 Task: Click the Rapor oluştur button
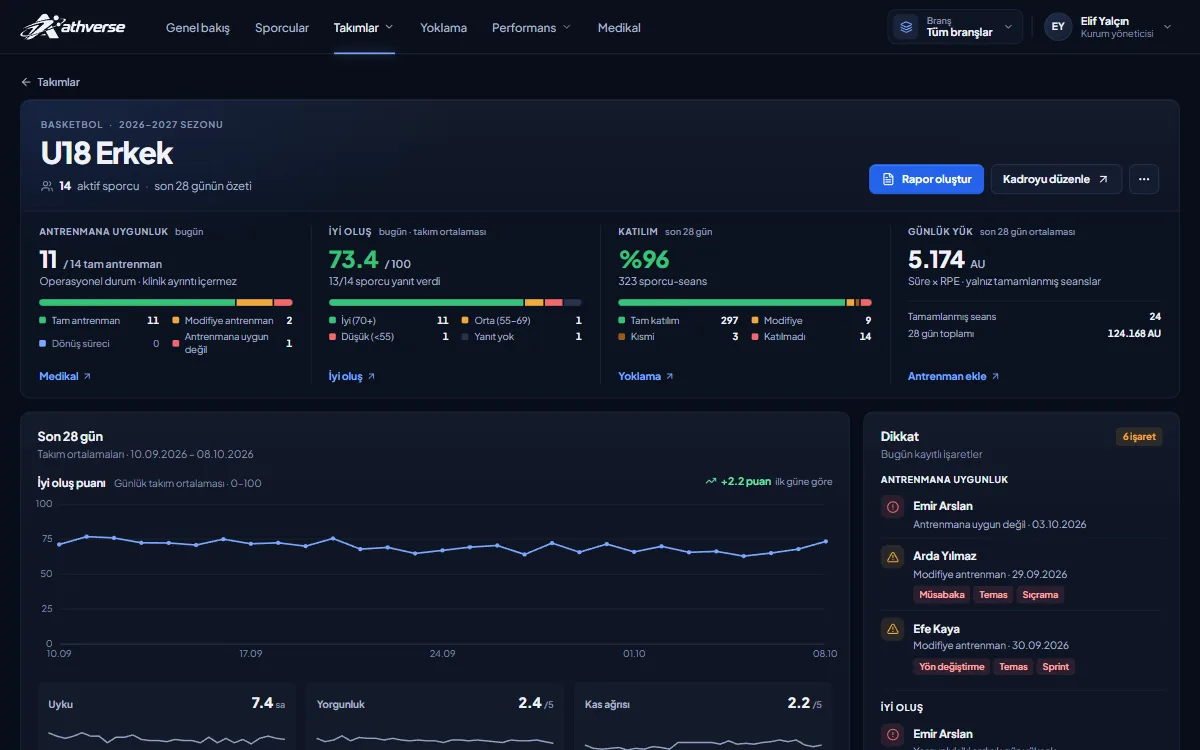click(x=926, y=179)
